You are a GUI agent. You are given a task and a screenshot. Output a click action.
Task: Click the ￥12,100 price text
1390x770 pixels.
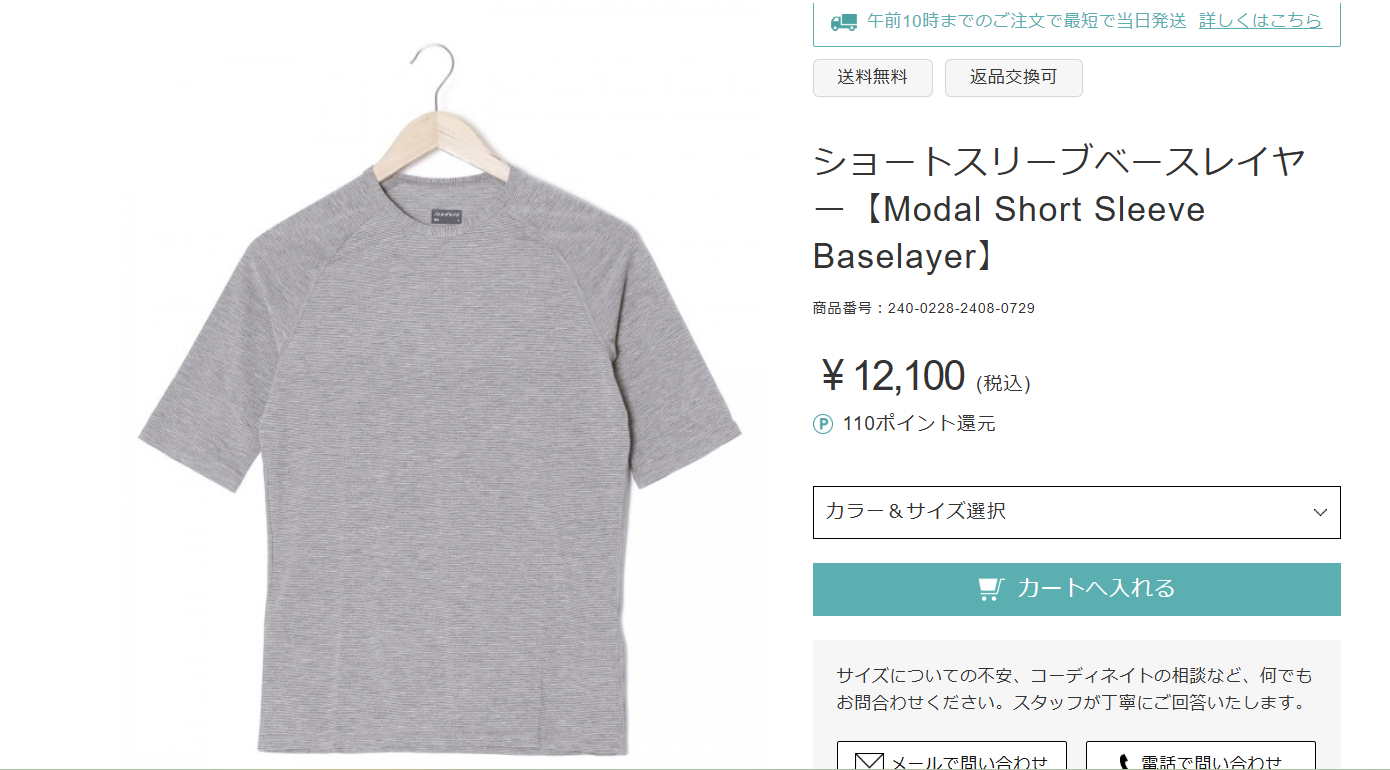892,377
